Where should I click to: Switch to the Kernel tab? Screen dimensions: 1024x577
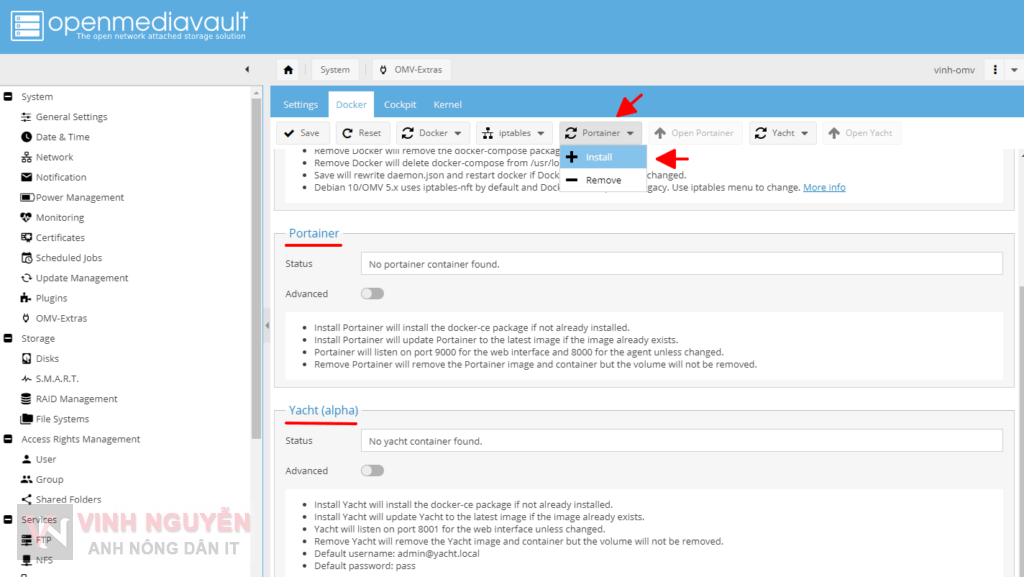point(447,103)
